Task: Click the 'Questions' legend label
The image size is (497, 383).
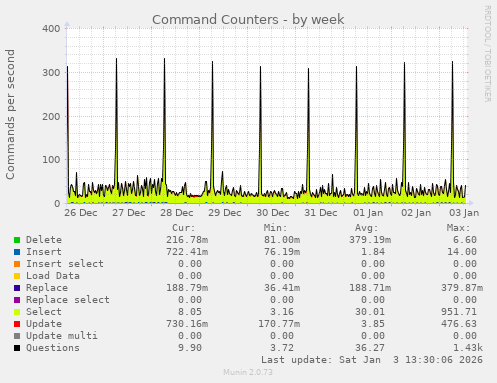Action: (x=53, y=348)
